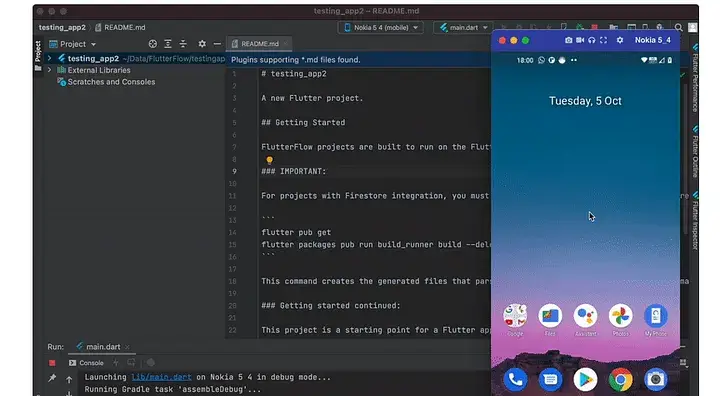Select testing_app2 project root item
The height and width of the screenshot is (396, 720).
pos(93,58)
